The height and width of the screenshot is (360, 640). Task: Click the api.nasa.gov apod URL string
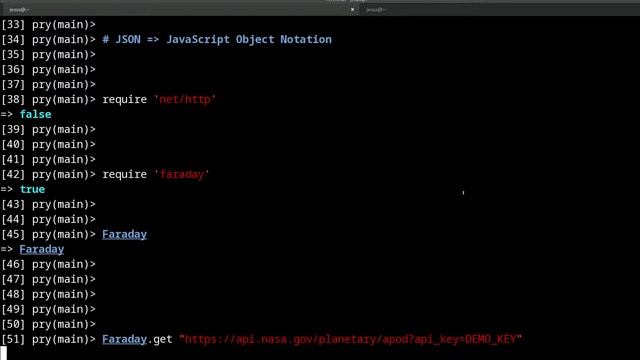351,339
